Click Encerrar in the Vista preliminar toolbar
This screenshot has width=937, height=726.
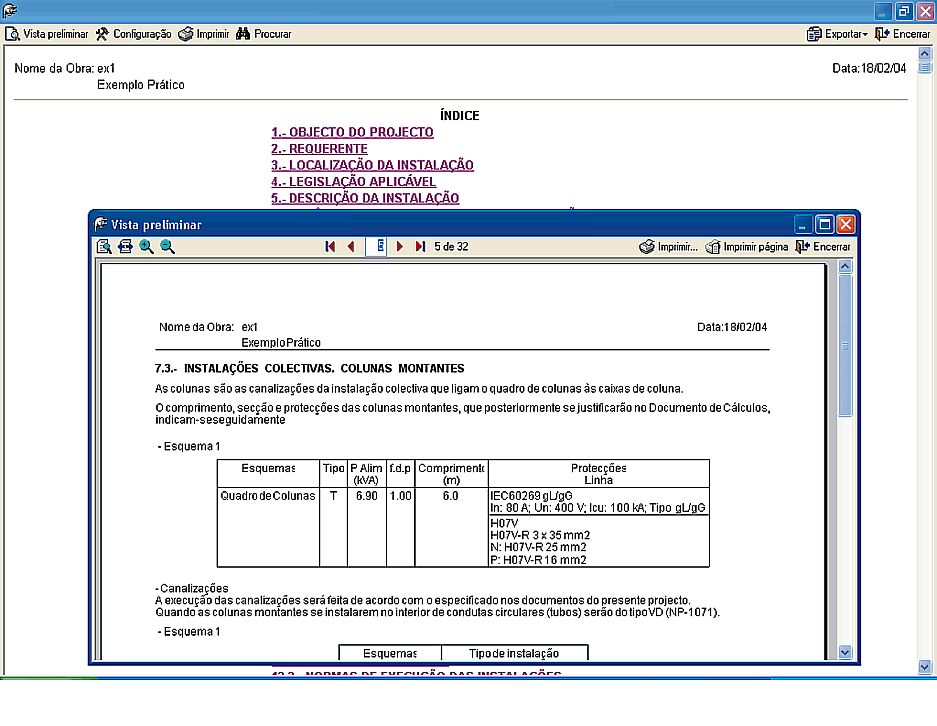tap(823, 247)
